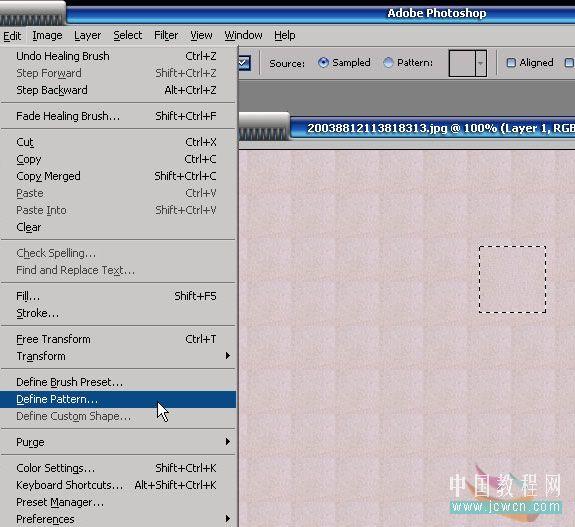Open the Filter menu
The image size is (575, 527).
click(x=166, y=36)
